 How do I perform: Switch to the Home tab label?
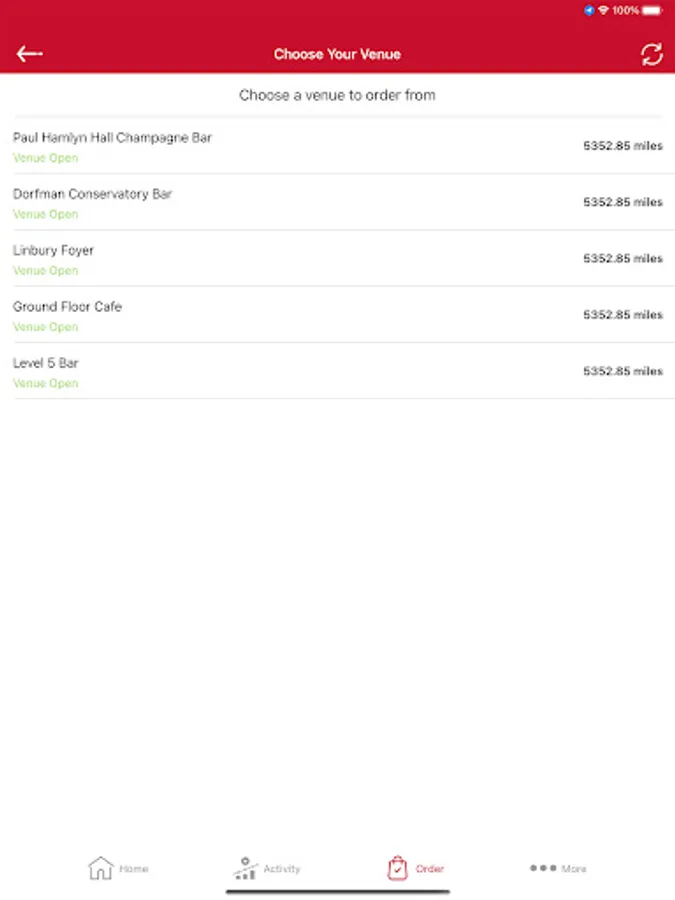134,869
